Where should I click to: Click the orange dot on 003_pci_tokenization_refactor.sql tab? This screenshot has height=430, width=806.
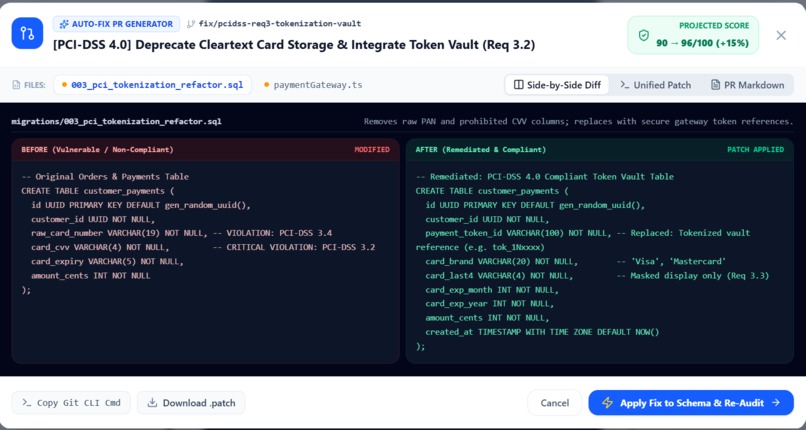64,85
